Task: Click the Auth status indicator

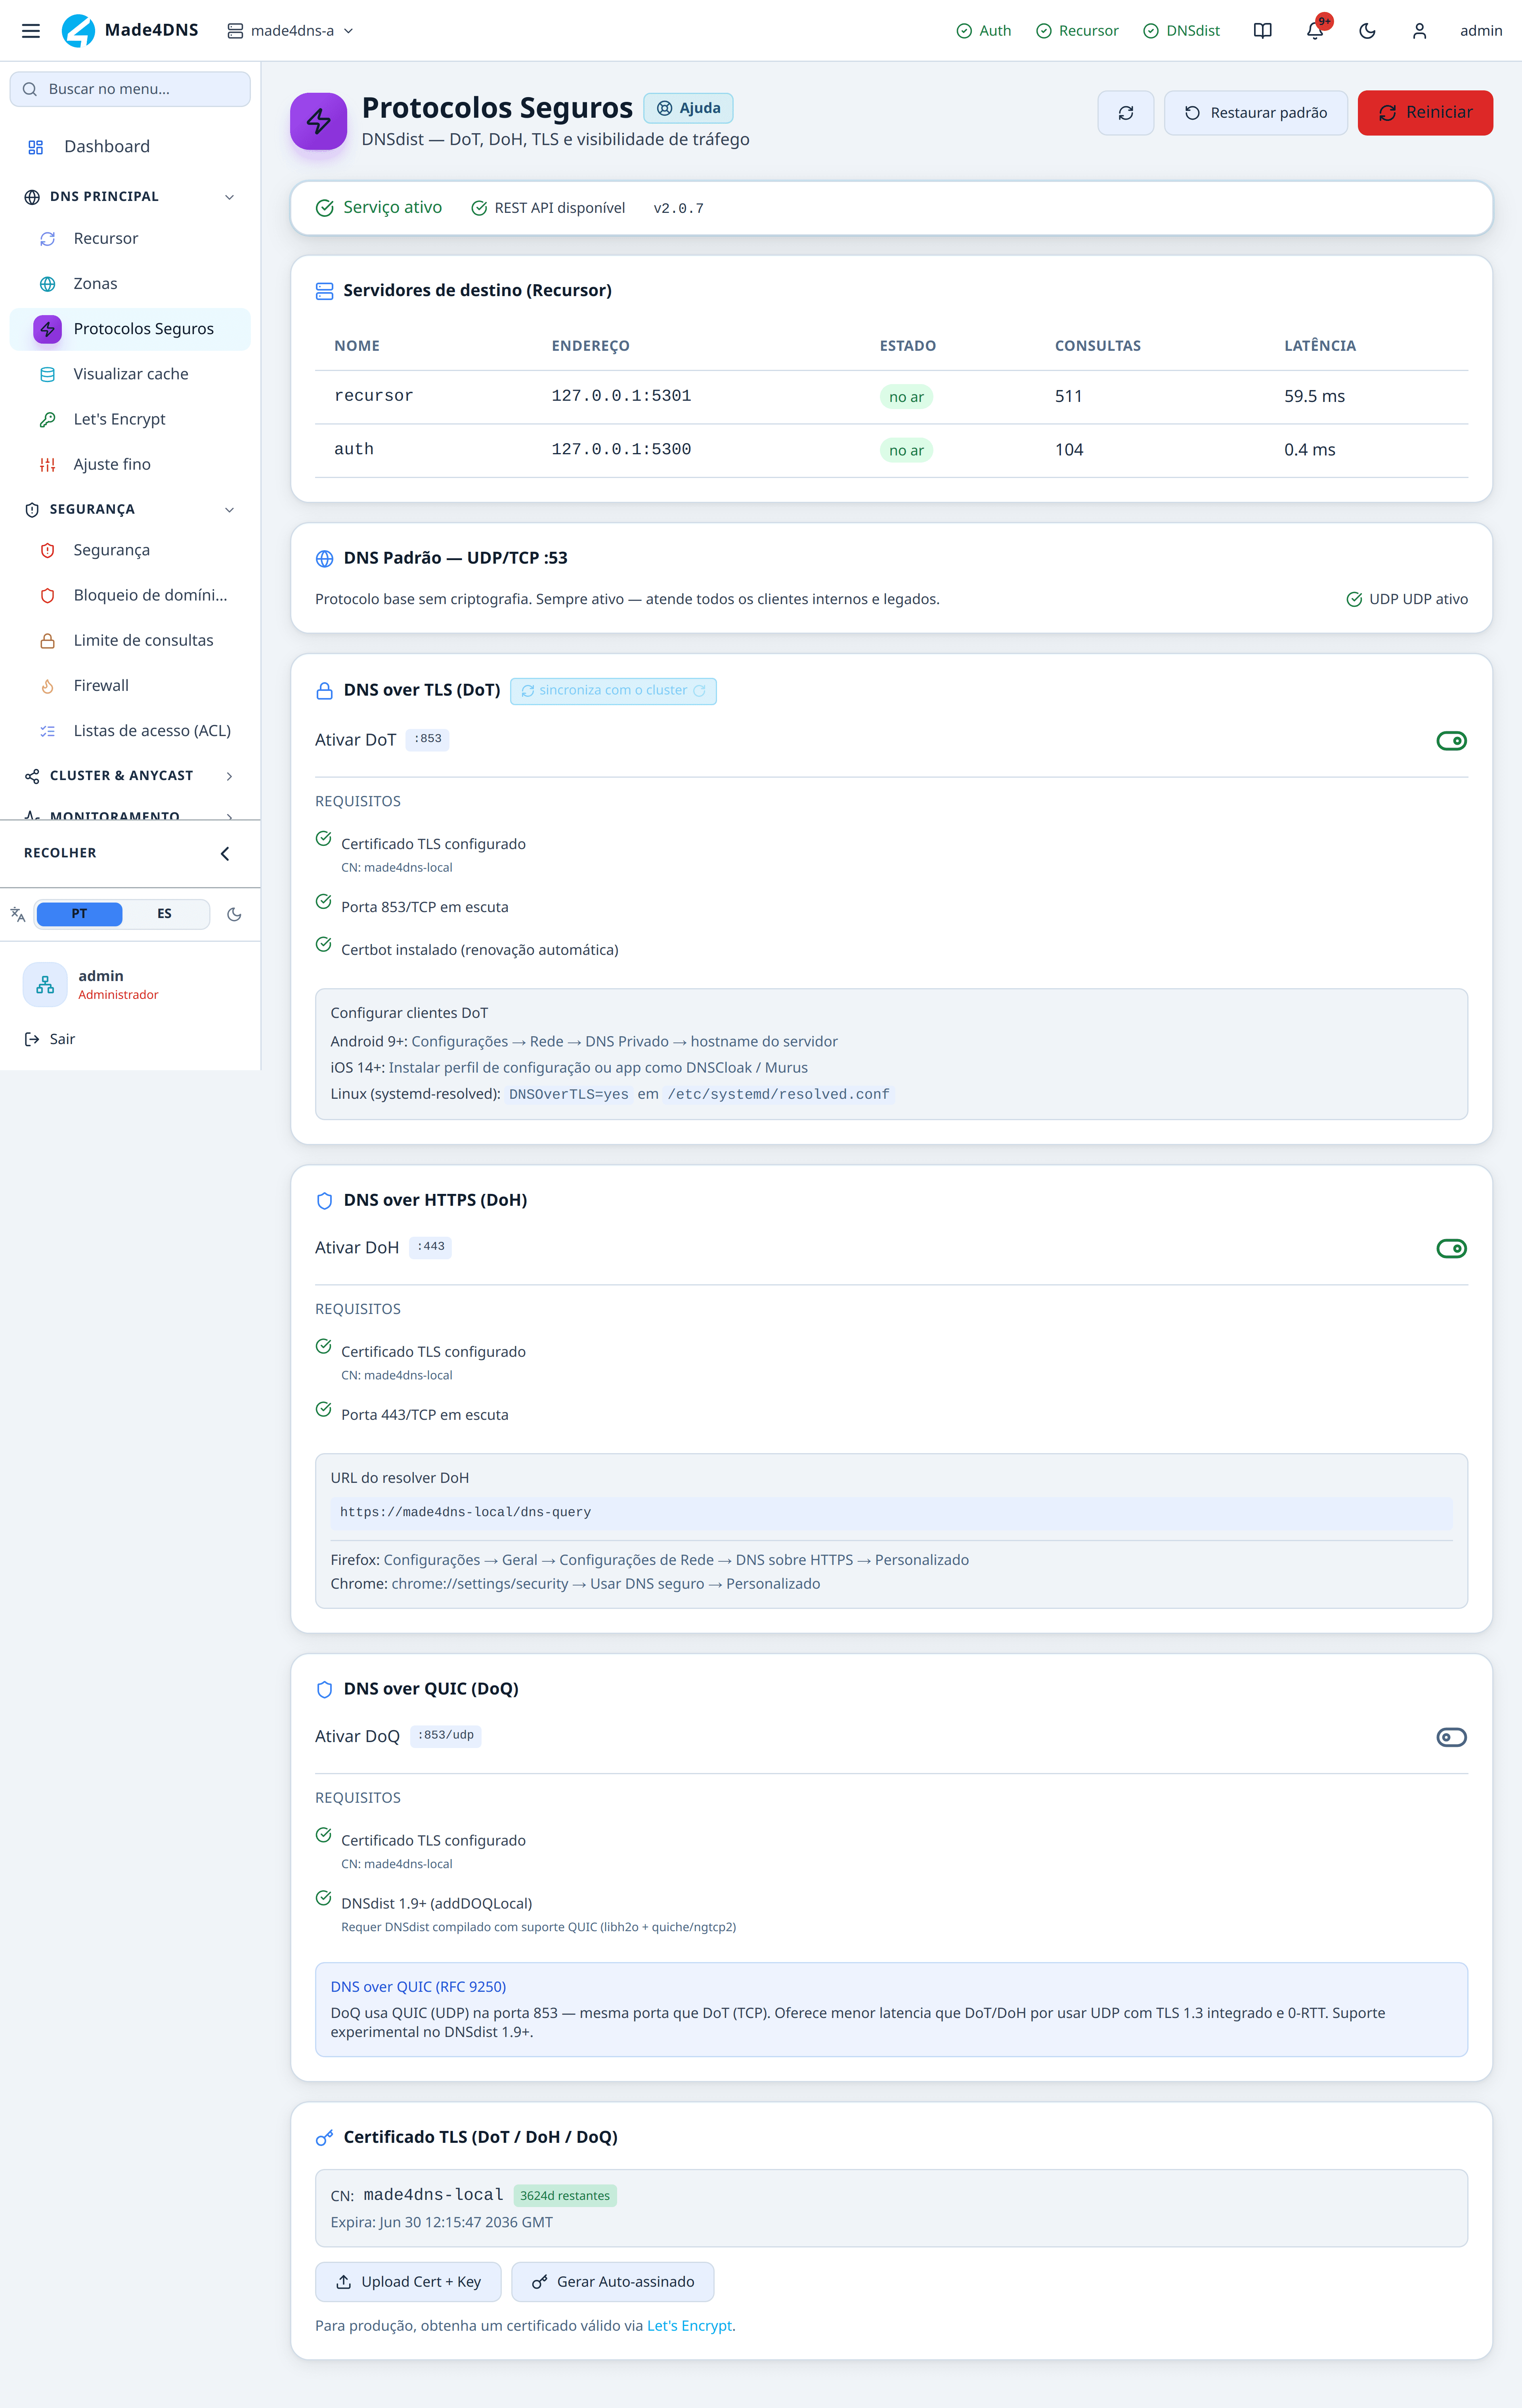Action: click(984, 31)
